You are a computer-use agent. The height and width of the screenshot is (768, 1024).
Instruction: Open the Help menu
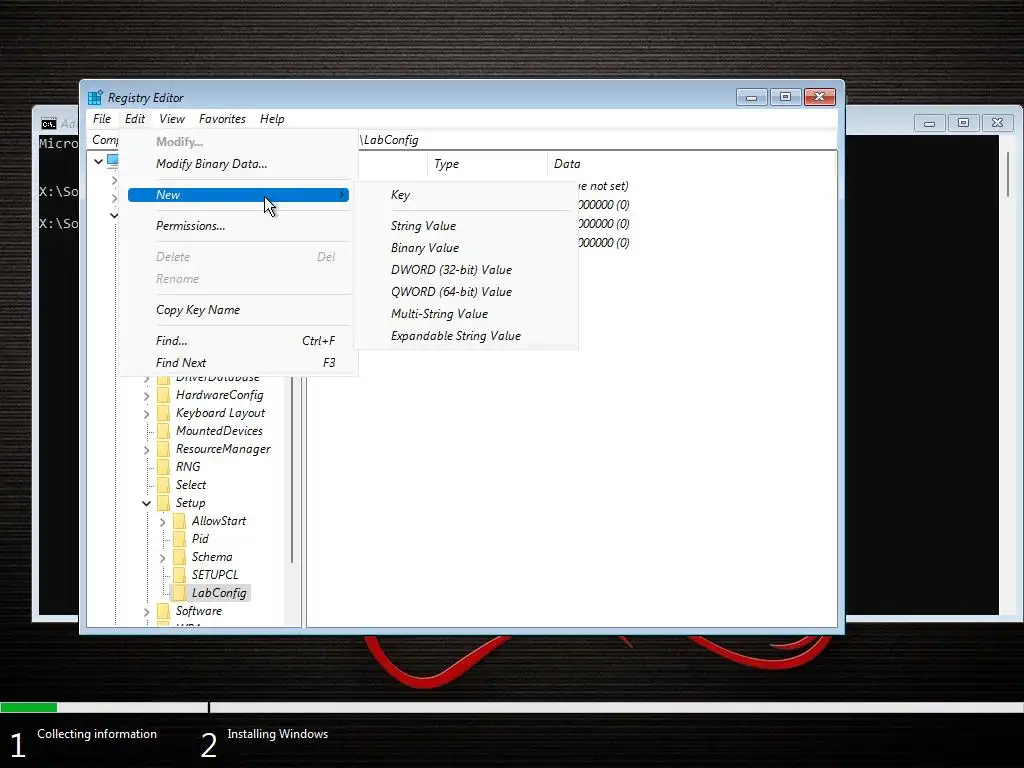272,119
